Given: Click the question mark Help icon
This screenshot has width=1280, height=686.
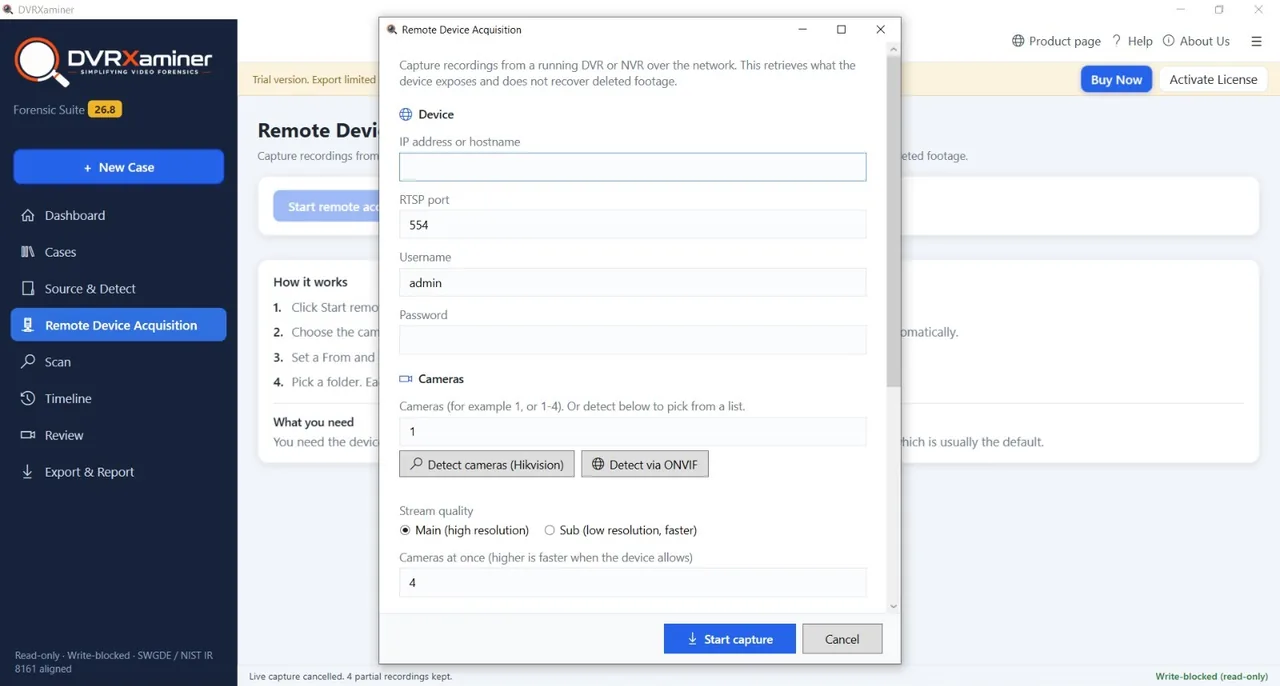Looking at the screenshot, I should (1116, 41).
